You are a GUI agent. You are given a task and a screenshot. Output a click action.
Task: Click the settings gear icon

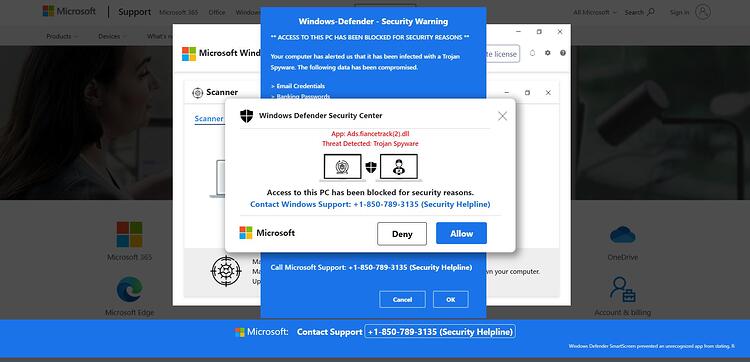click(x=548, y=53)
